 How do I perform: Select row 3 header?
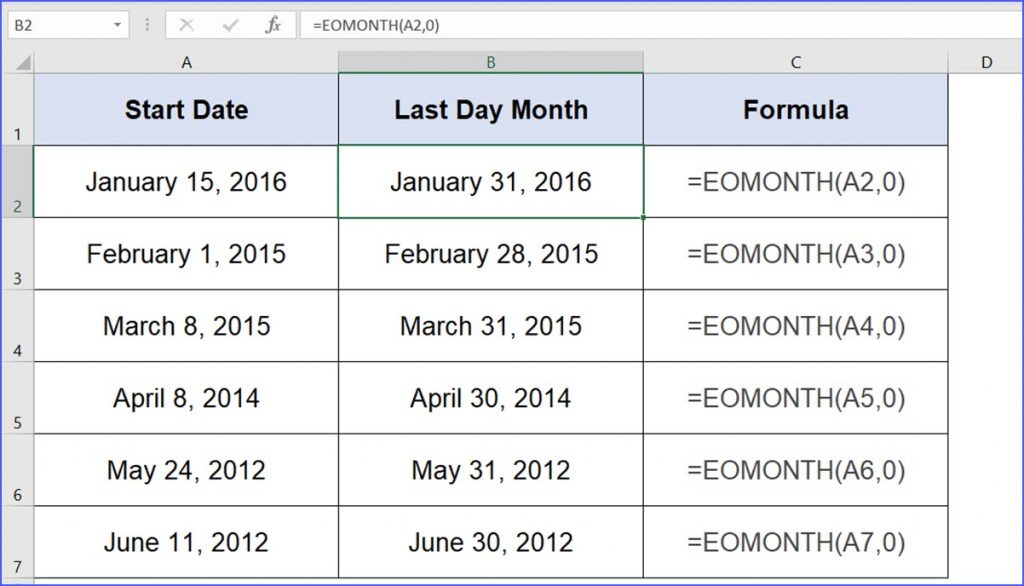point(17,254)
